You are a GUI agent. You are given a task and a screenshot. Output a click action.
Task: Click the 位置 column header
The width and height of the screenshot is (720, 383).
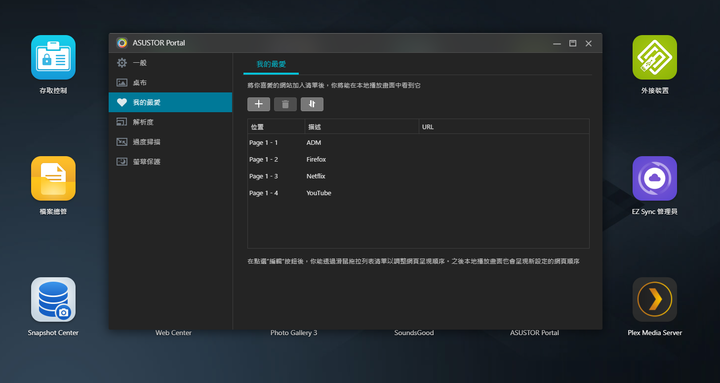276,127
